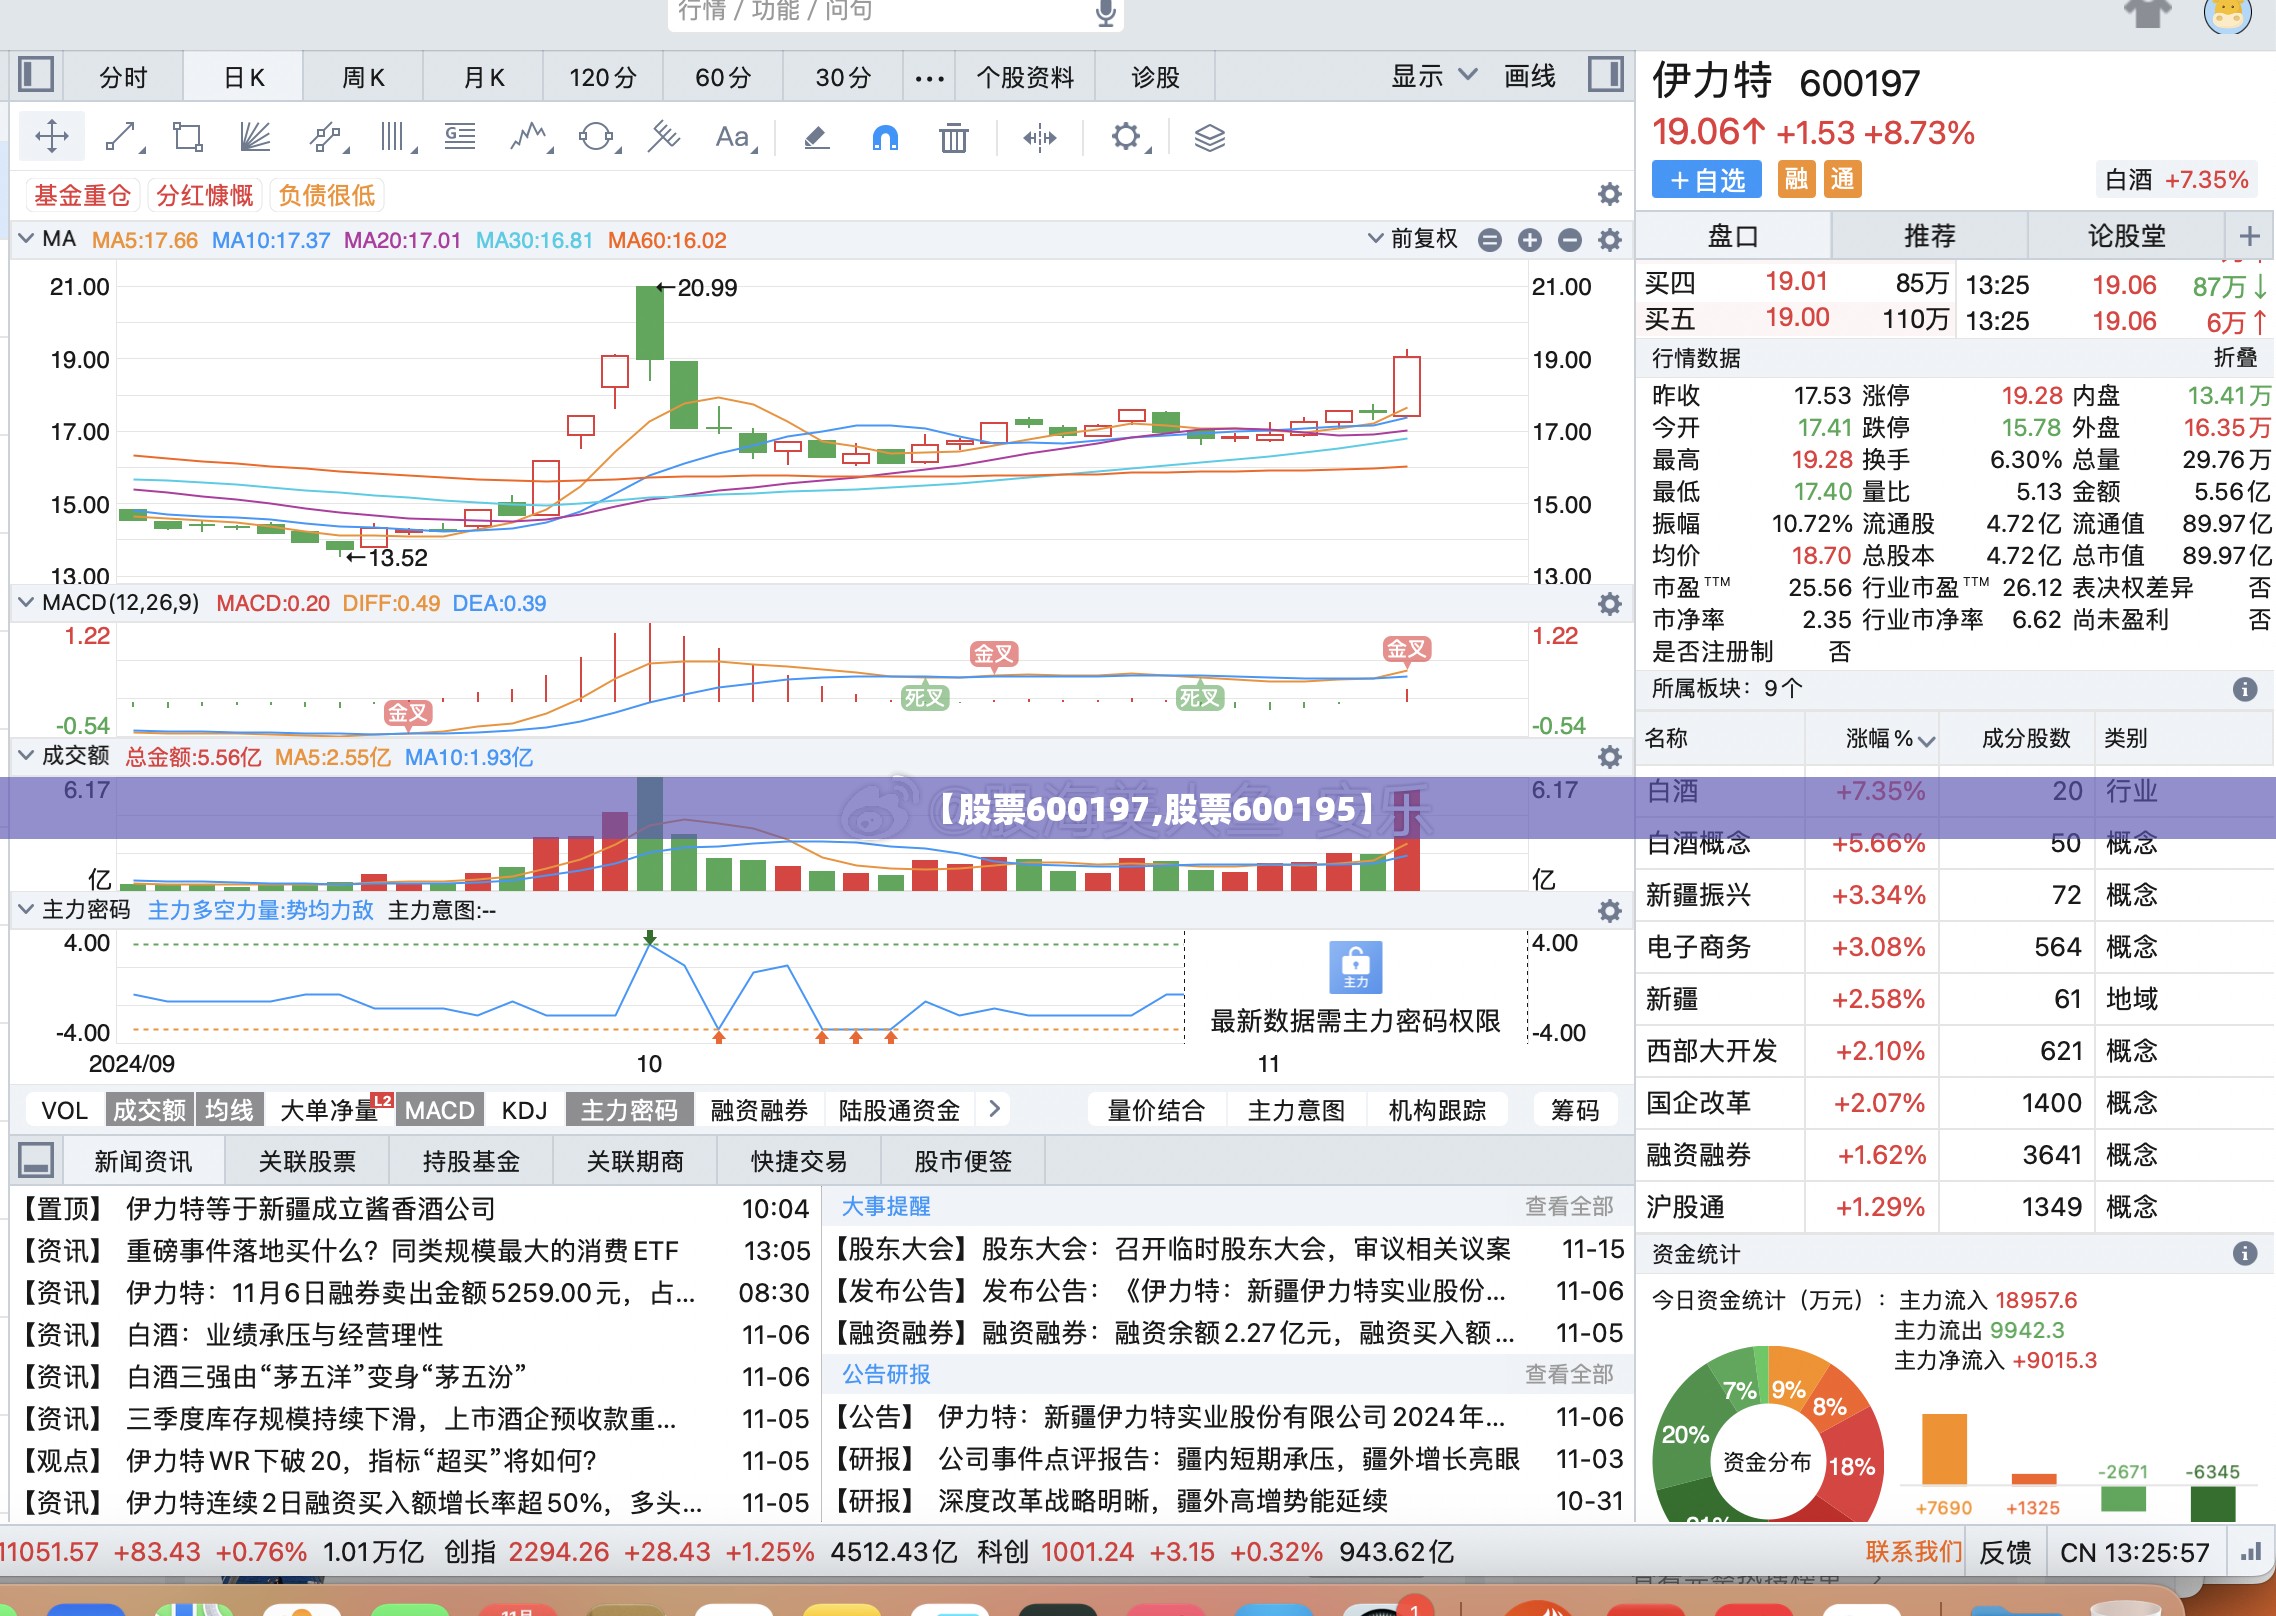Open the 显示 dropdown menu

point(1433,76)
